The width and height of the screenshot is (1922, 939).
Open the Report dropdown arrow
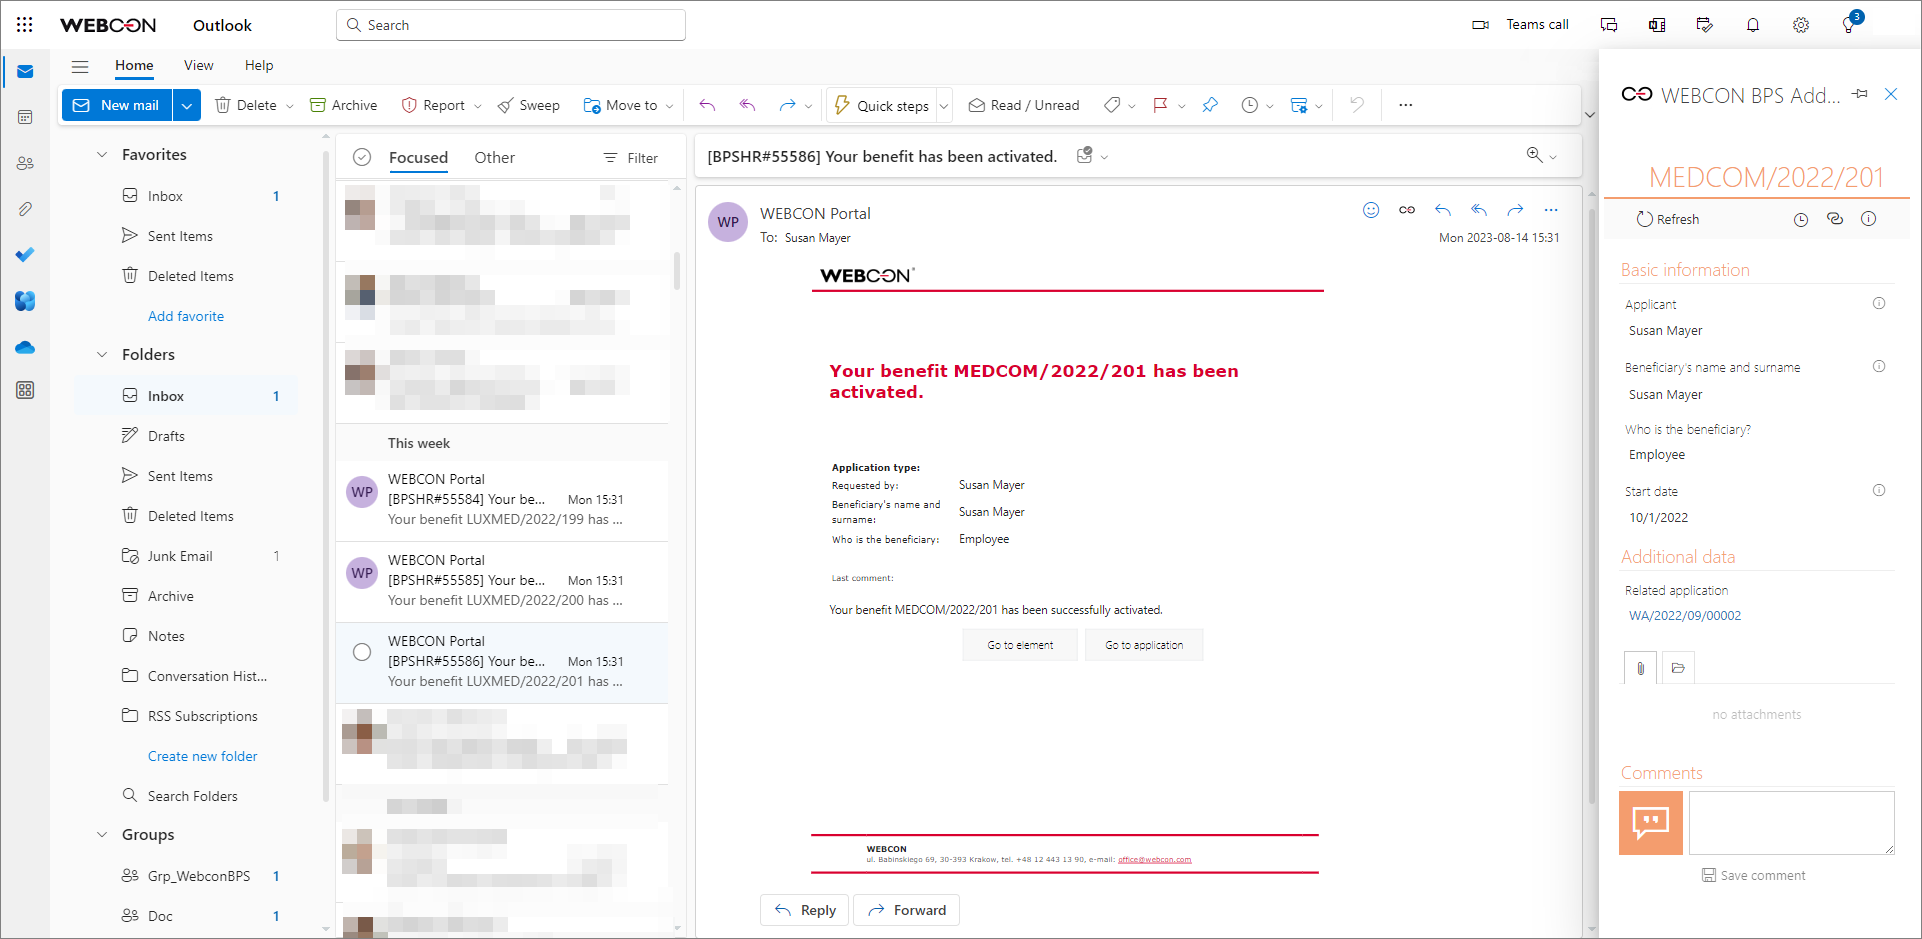pyautogui.click(x=478, y=106)
